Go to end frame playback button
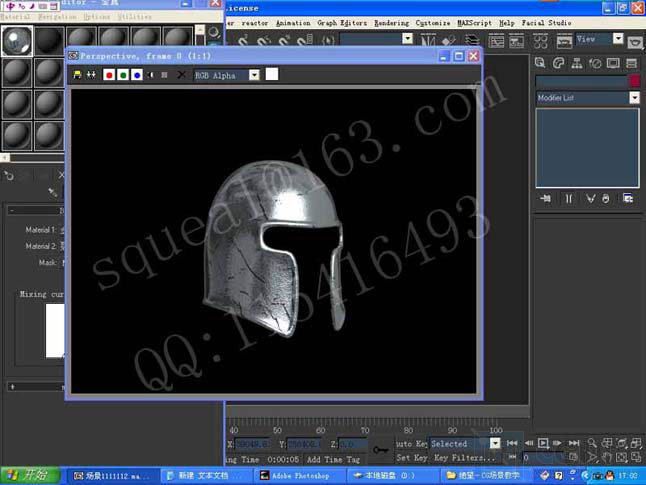The image size is (646, 485). pos(573,443)
